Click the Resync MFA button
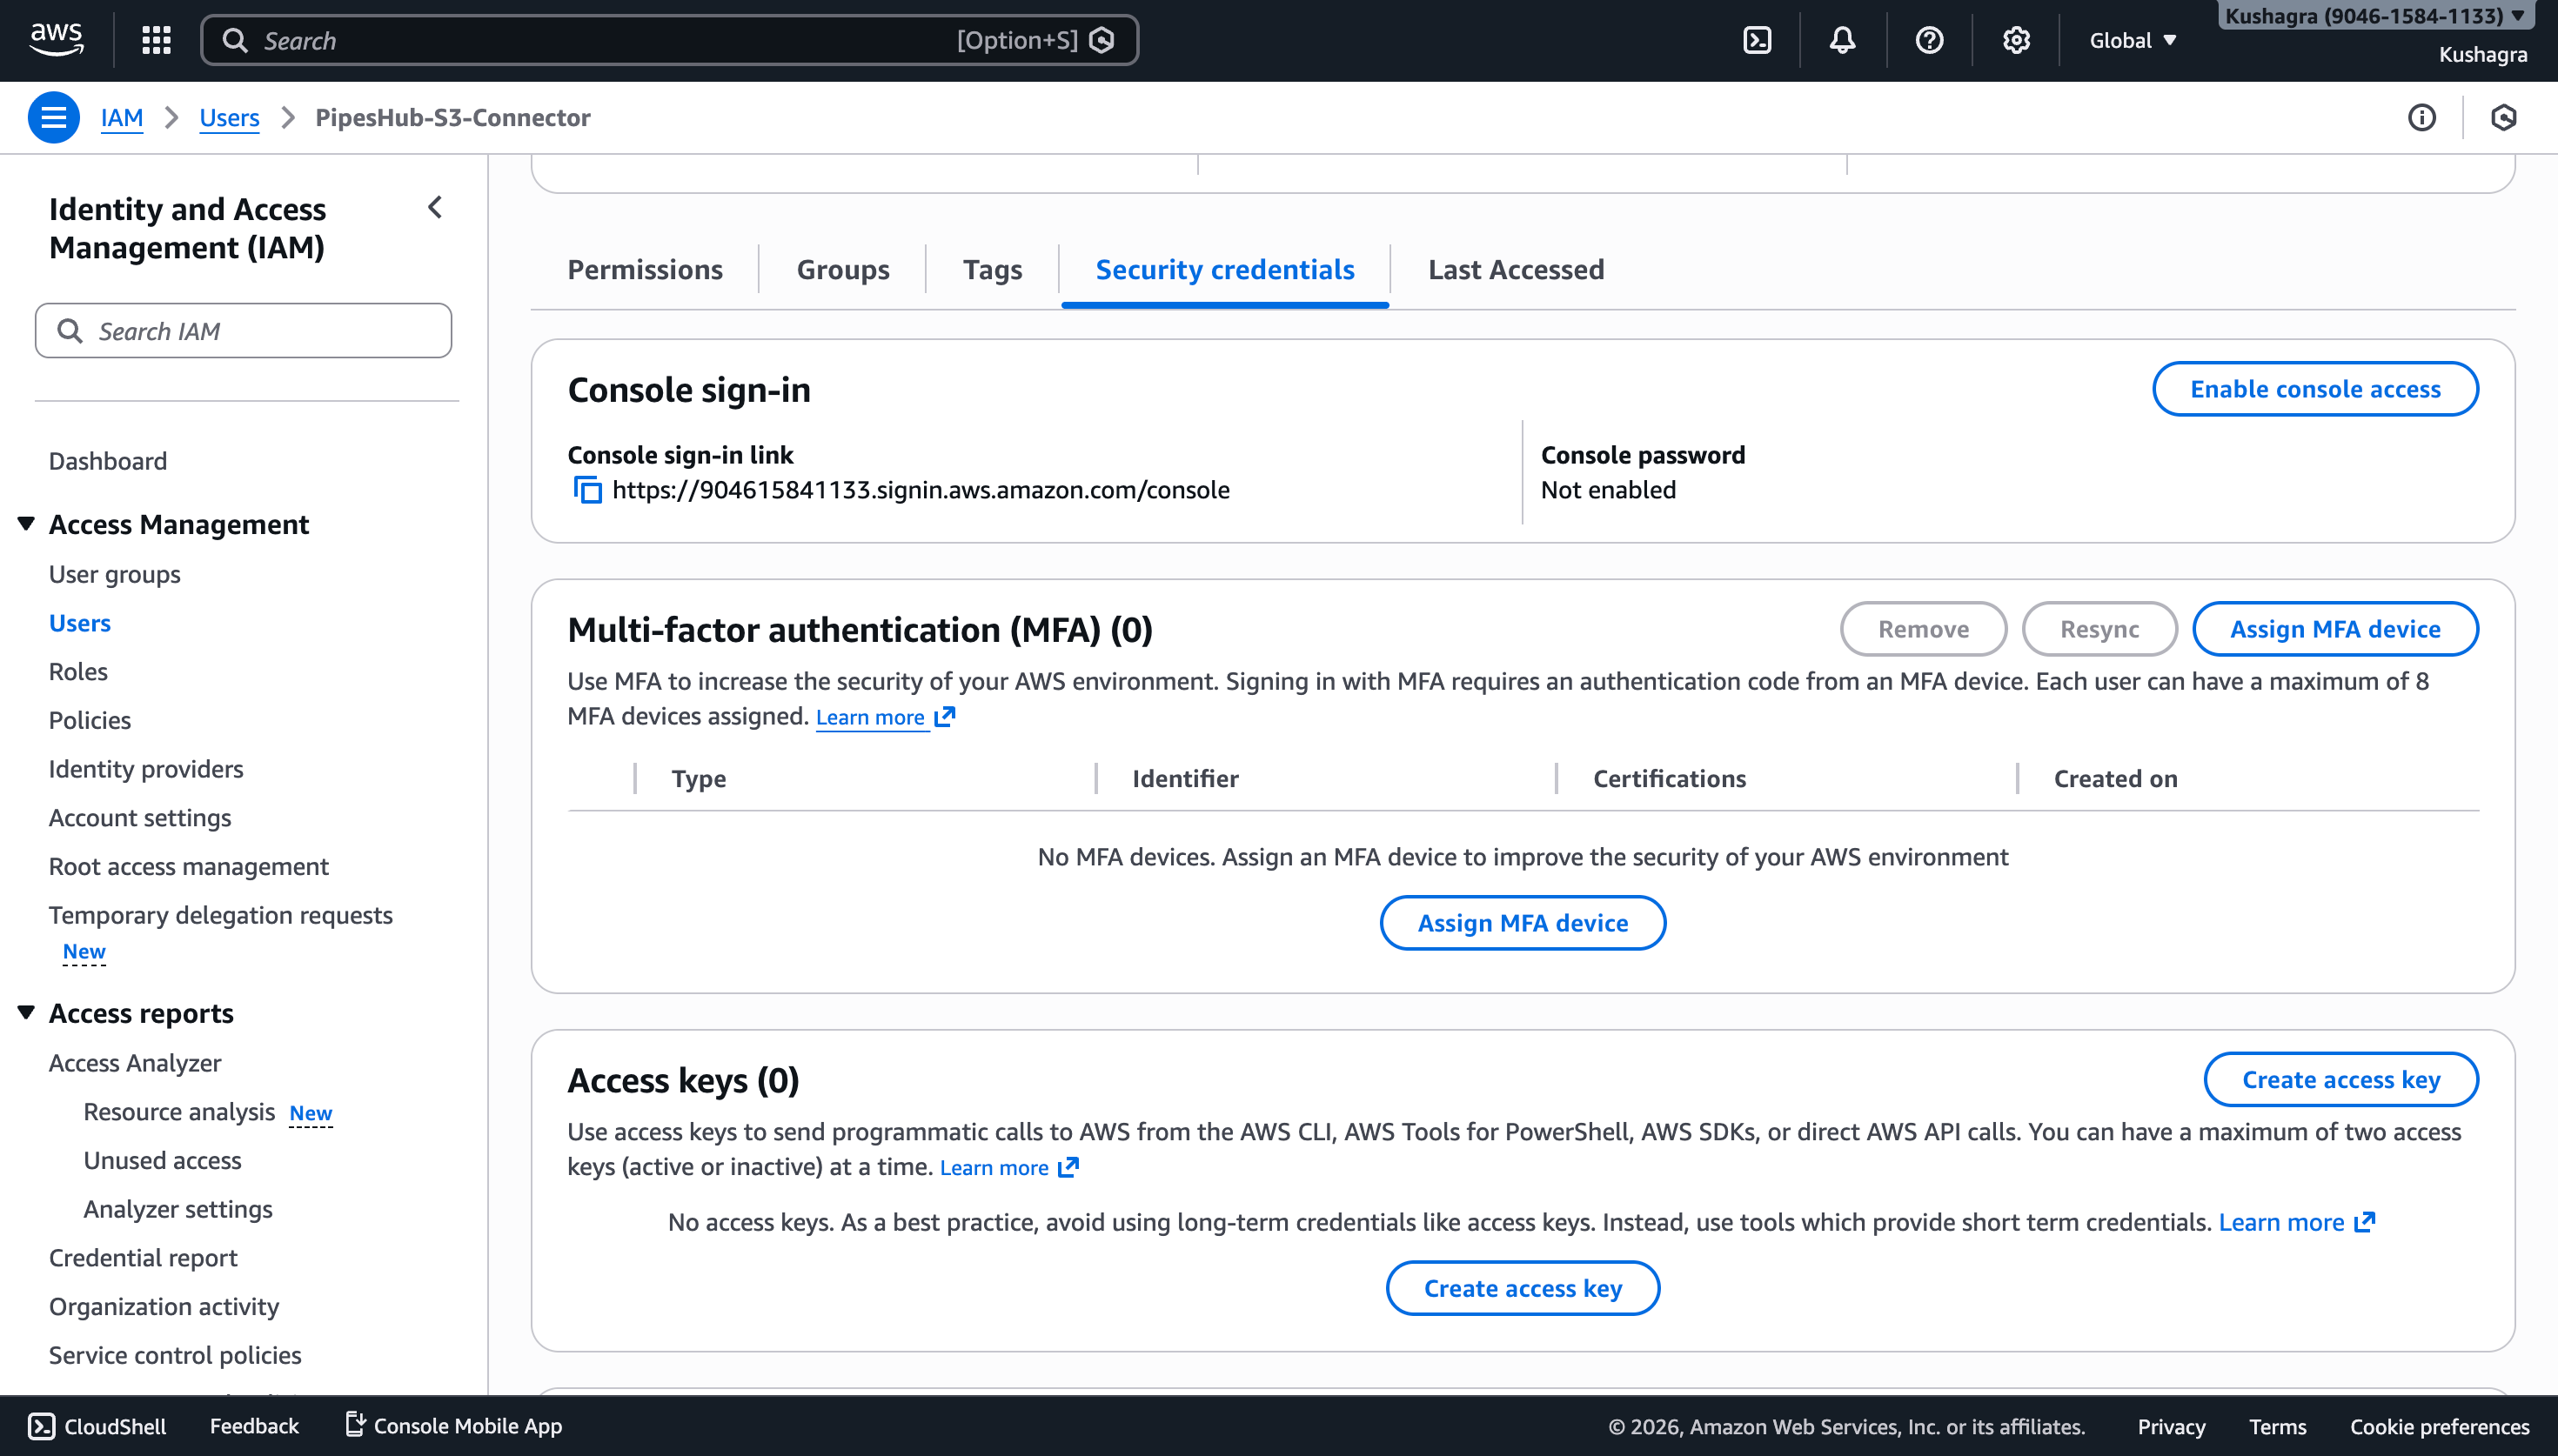This screenshot has width=2558, height=1456. click(2099, 629)
